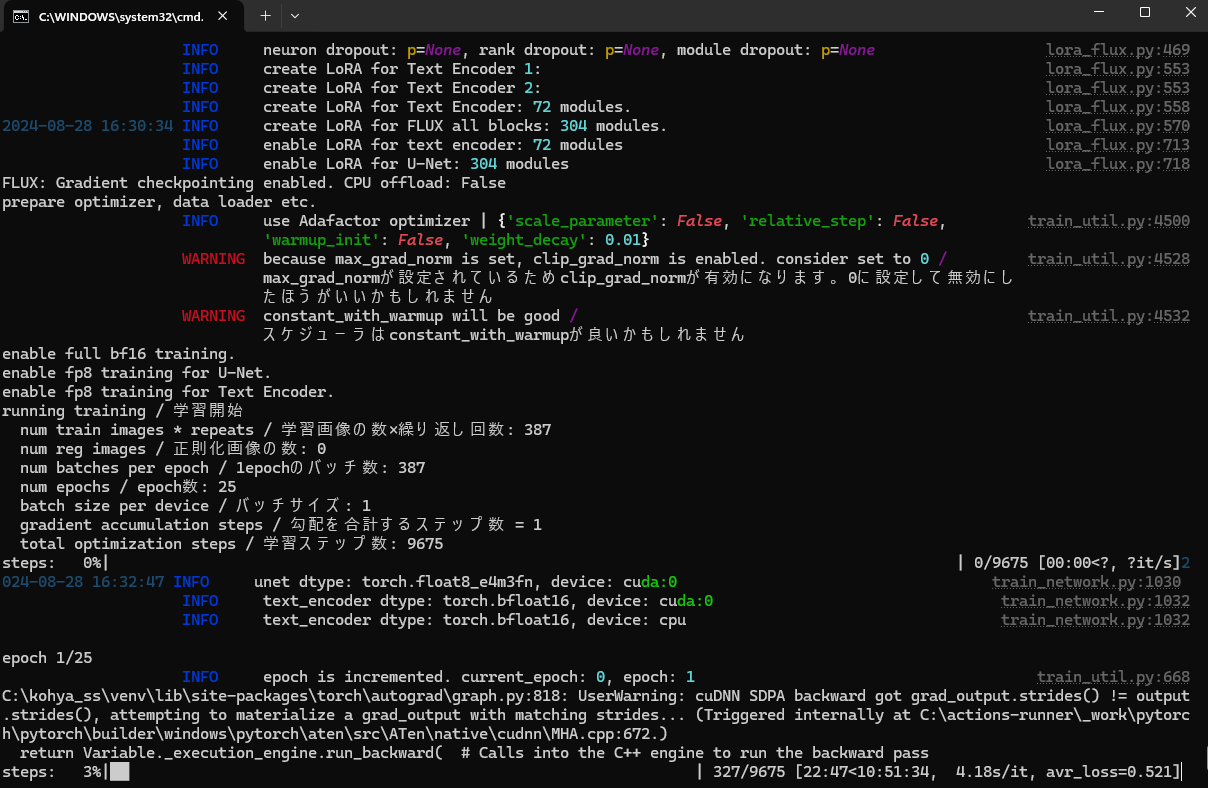The height and width of the screenshot is (788, 1208).
Task: Click the 'enable full bf16 training.' line
Action: [x=118, y=354]
